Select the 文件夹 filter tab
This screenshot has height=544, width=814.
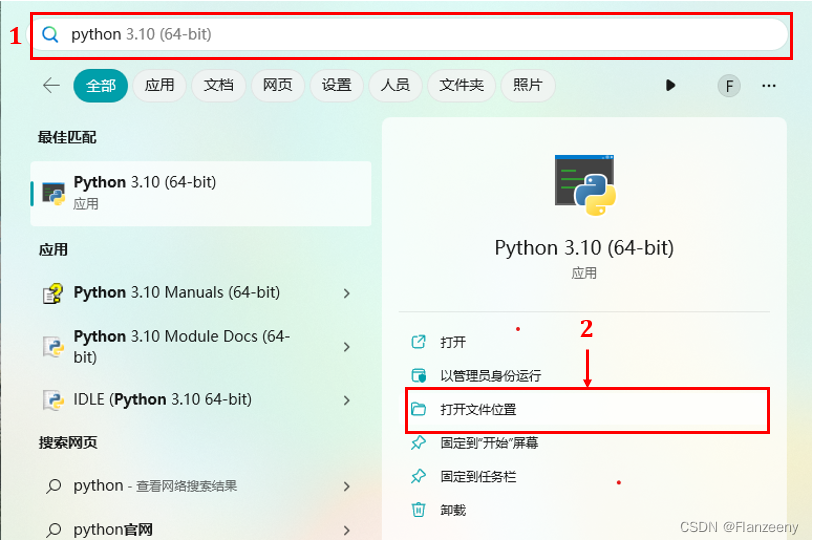(x=462, y=86)
